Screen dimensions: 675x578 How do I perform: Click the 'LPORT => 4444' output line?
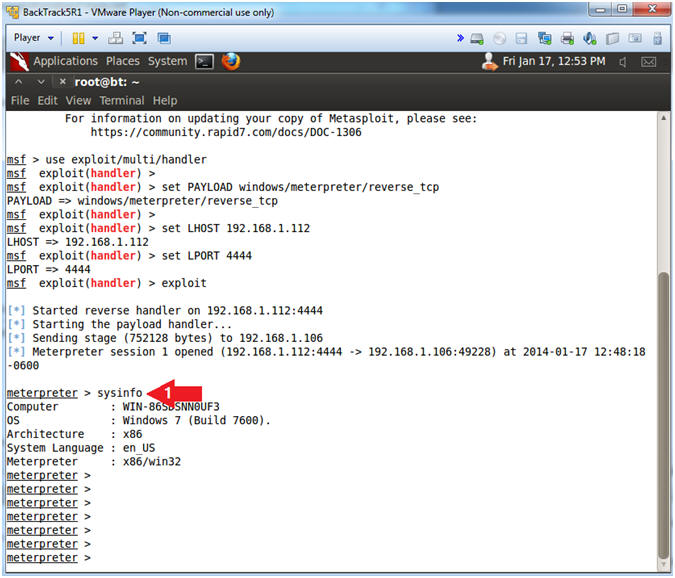(x=49, y=270)
